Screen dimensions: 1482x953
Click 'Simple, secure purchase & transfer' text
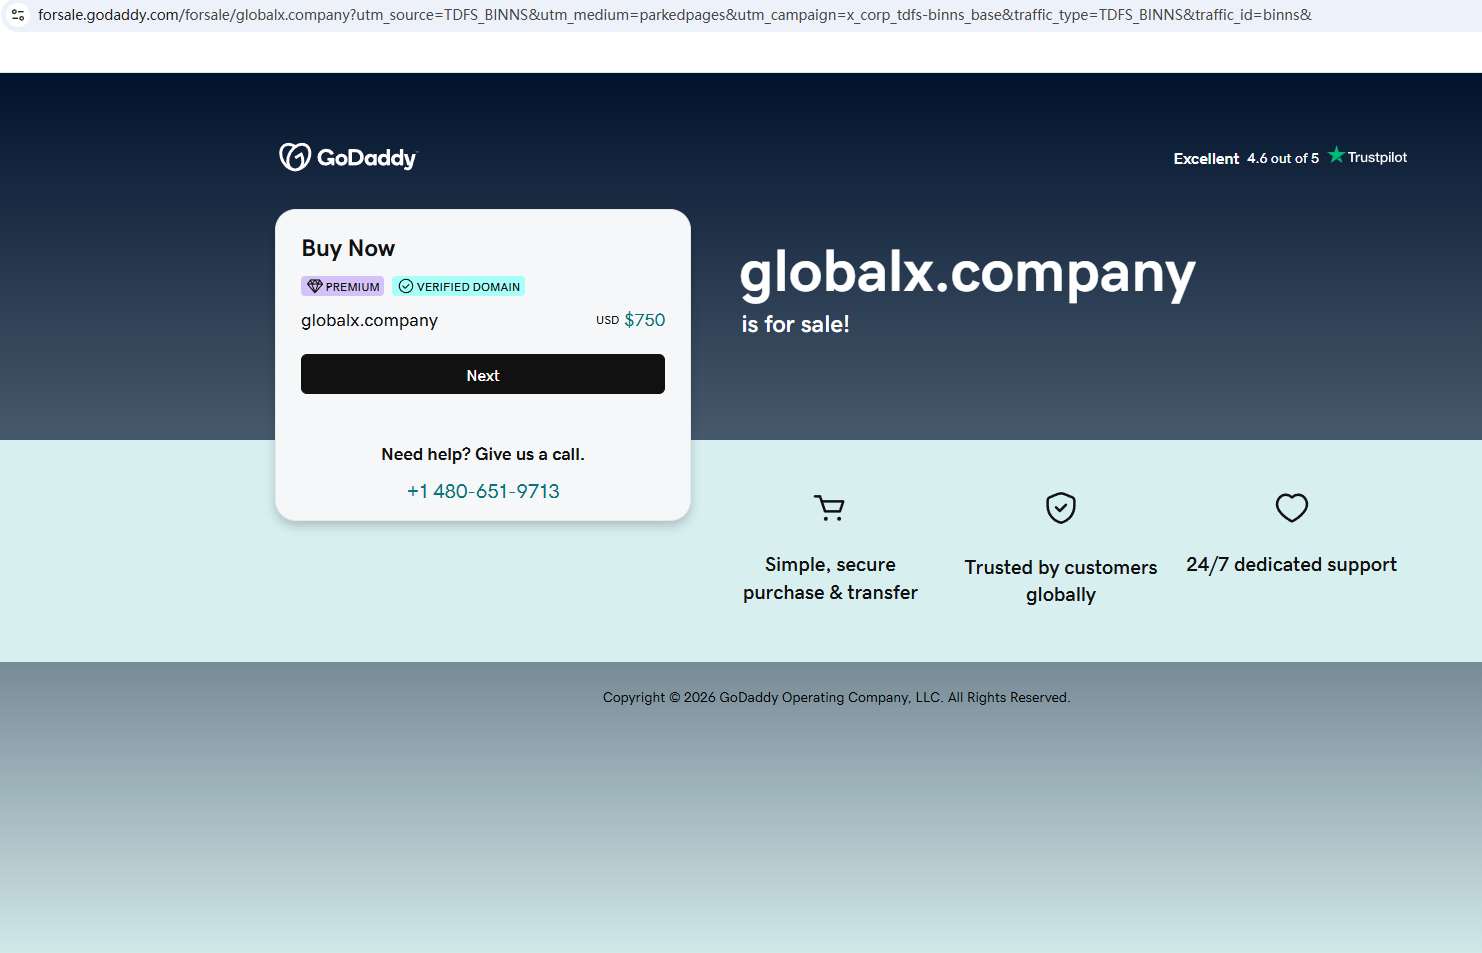coord(830,578)
